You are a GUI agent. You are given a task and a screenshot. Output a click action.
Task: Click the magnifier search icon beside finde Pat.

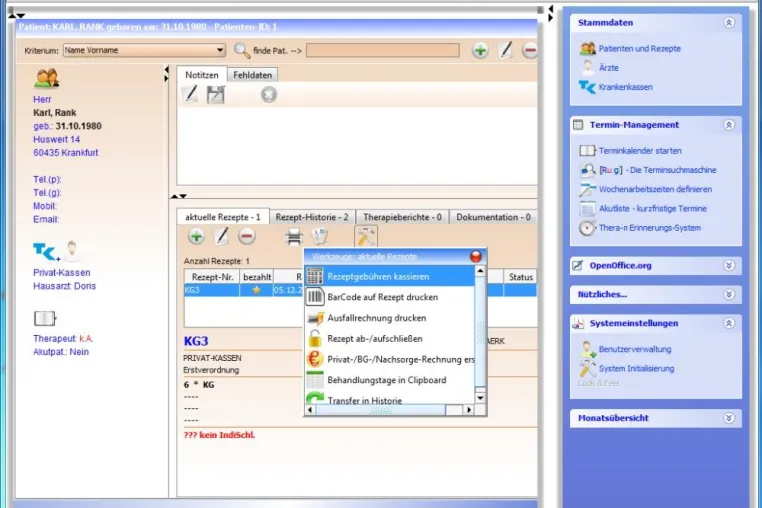242,50
